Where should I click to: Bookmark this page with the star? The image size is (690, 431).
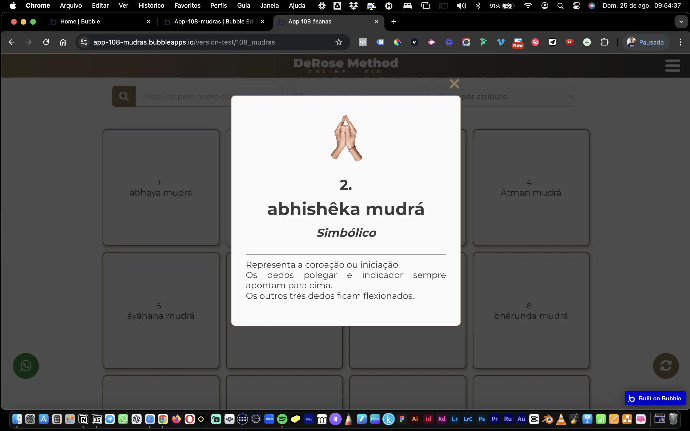tap(338, 42)
